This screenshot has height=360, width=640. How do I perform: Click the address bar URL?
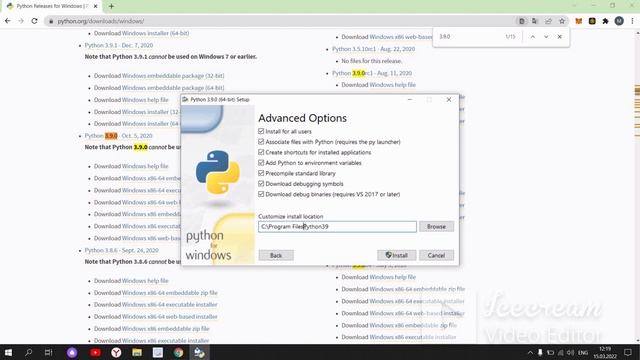(101, 21)
